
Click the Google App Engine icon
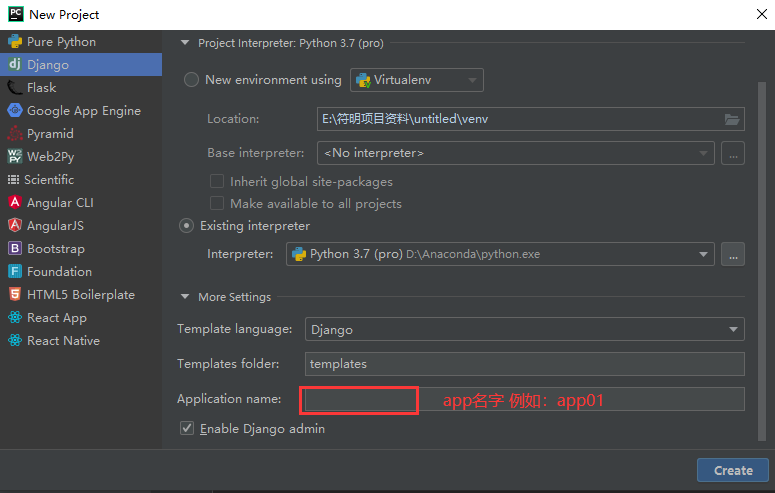(x=15, y=110)
